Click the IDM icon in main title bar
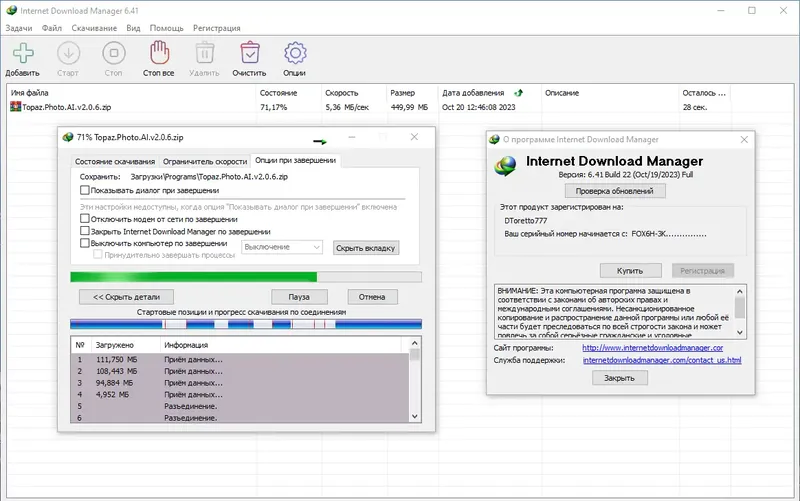The image size is (800, 501). 11,10
